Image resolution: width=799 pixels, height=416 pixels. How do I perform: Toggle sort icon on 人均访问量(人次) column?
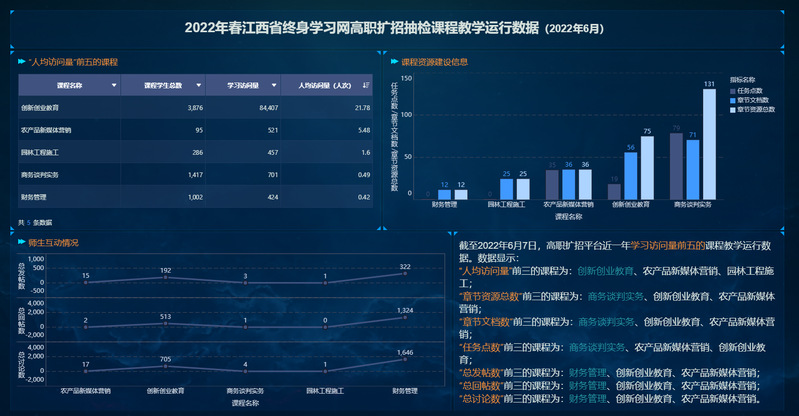[x=365, y=85]
